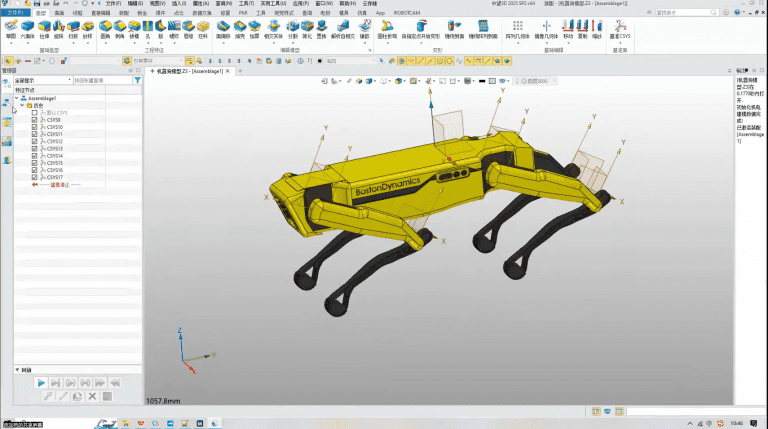This screenshot has width=768, height=429.
Task: Click the filter funnel icon in manager
Action: pos(137,80)
